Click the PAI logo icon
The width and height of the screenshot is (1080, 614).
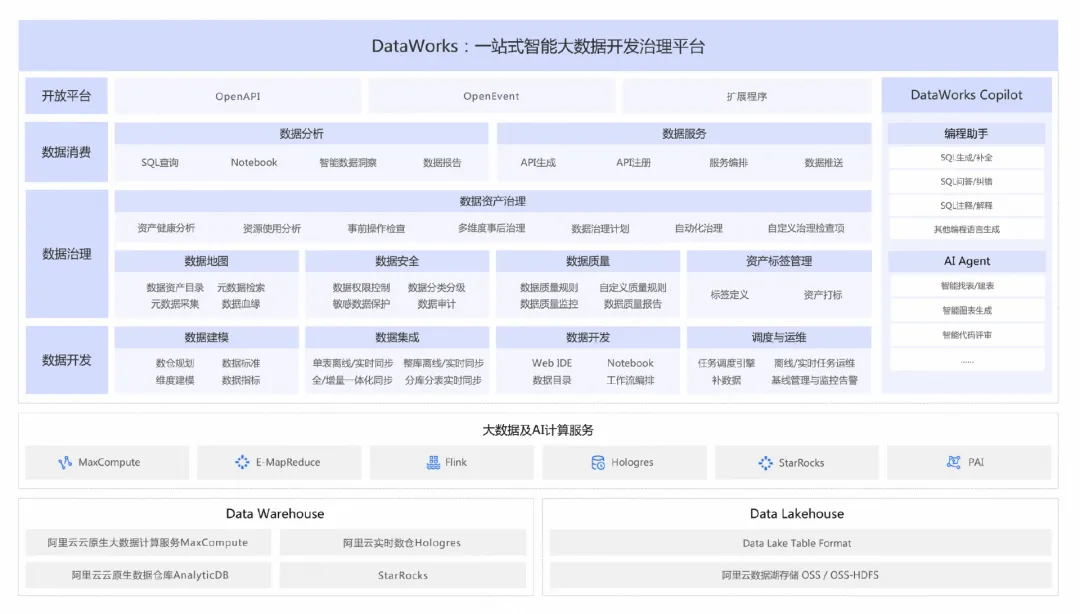(x=953, y=462)
